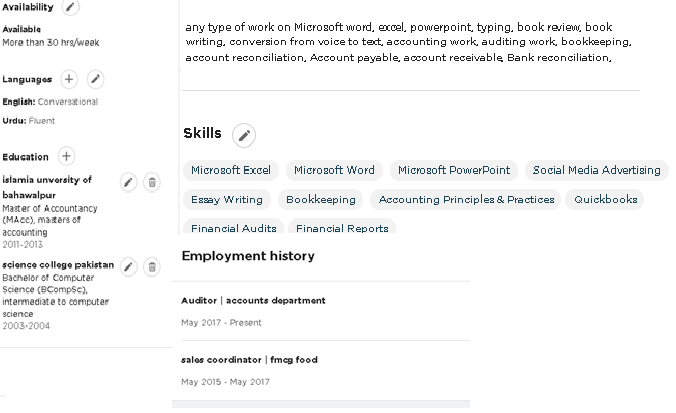
Task: Delete the Islamia University education entry
Action: pos(152,182)
